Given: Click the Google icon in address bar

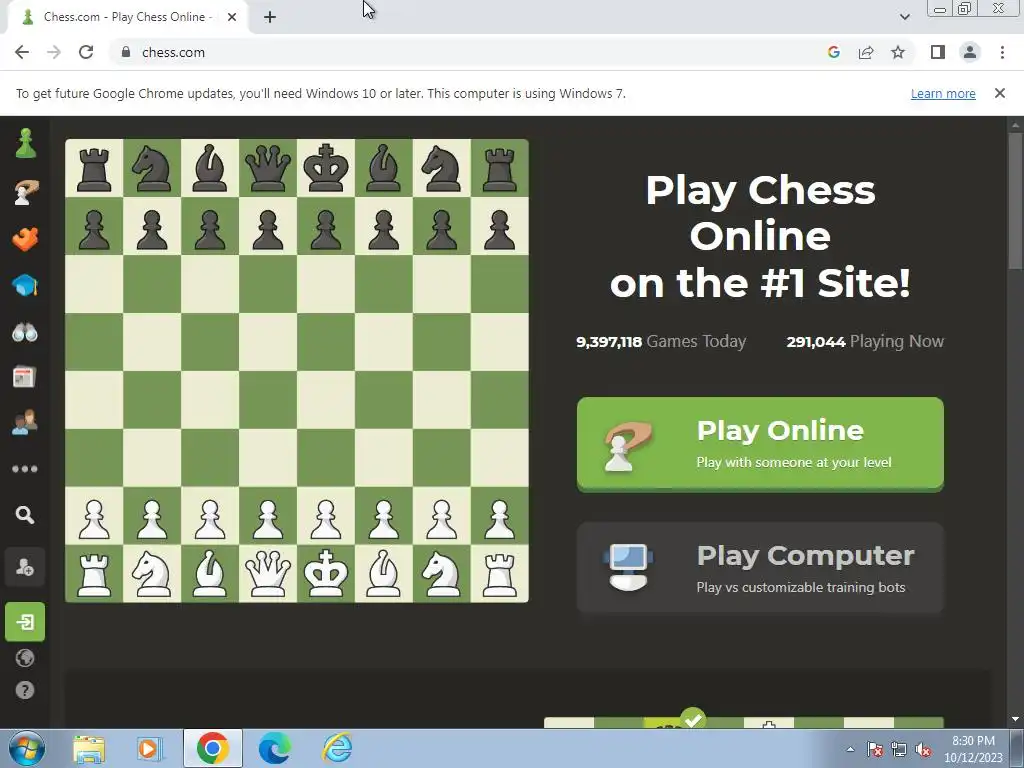Looking at the screenshot, I should point(833,52).
